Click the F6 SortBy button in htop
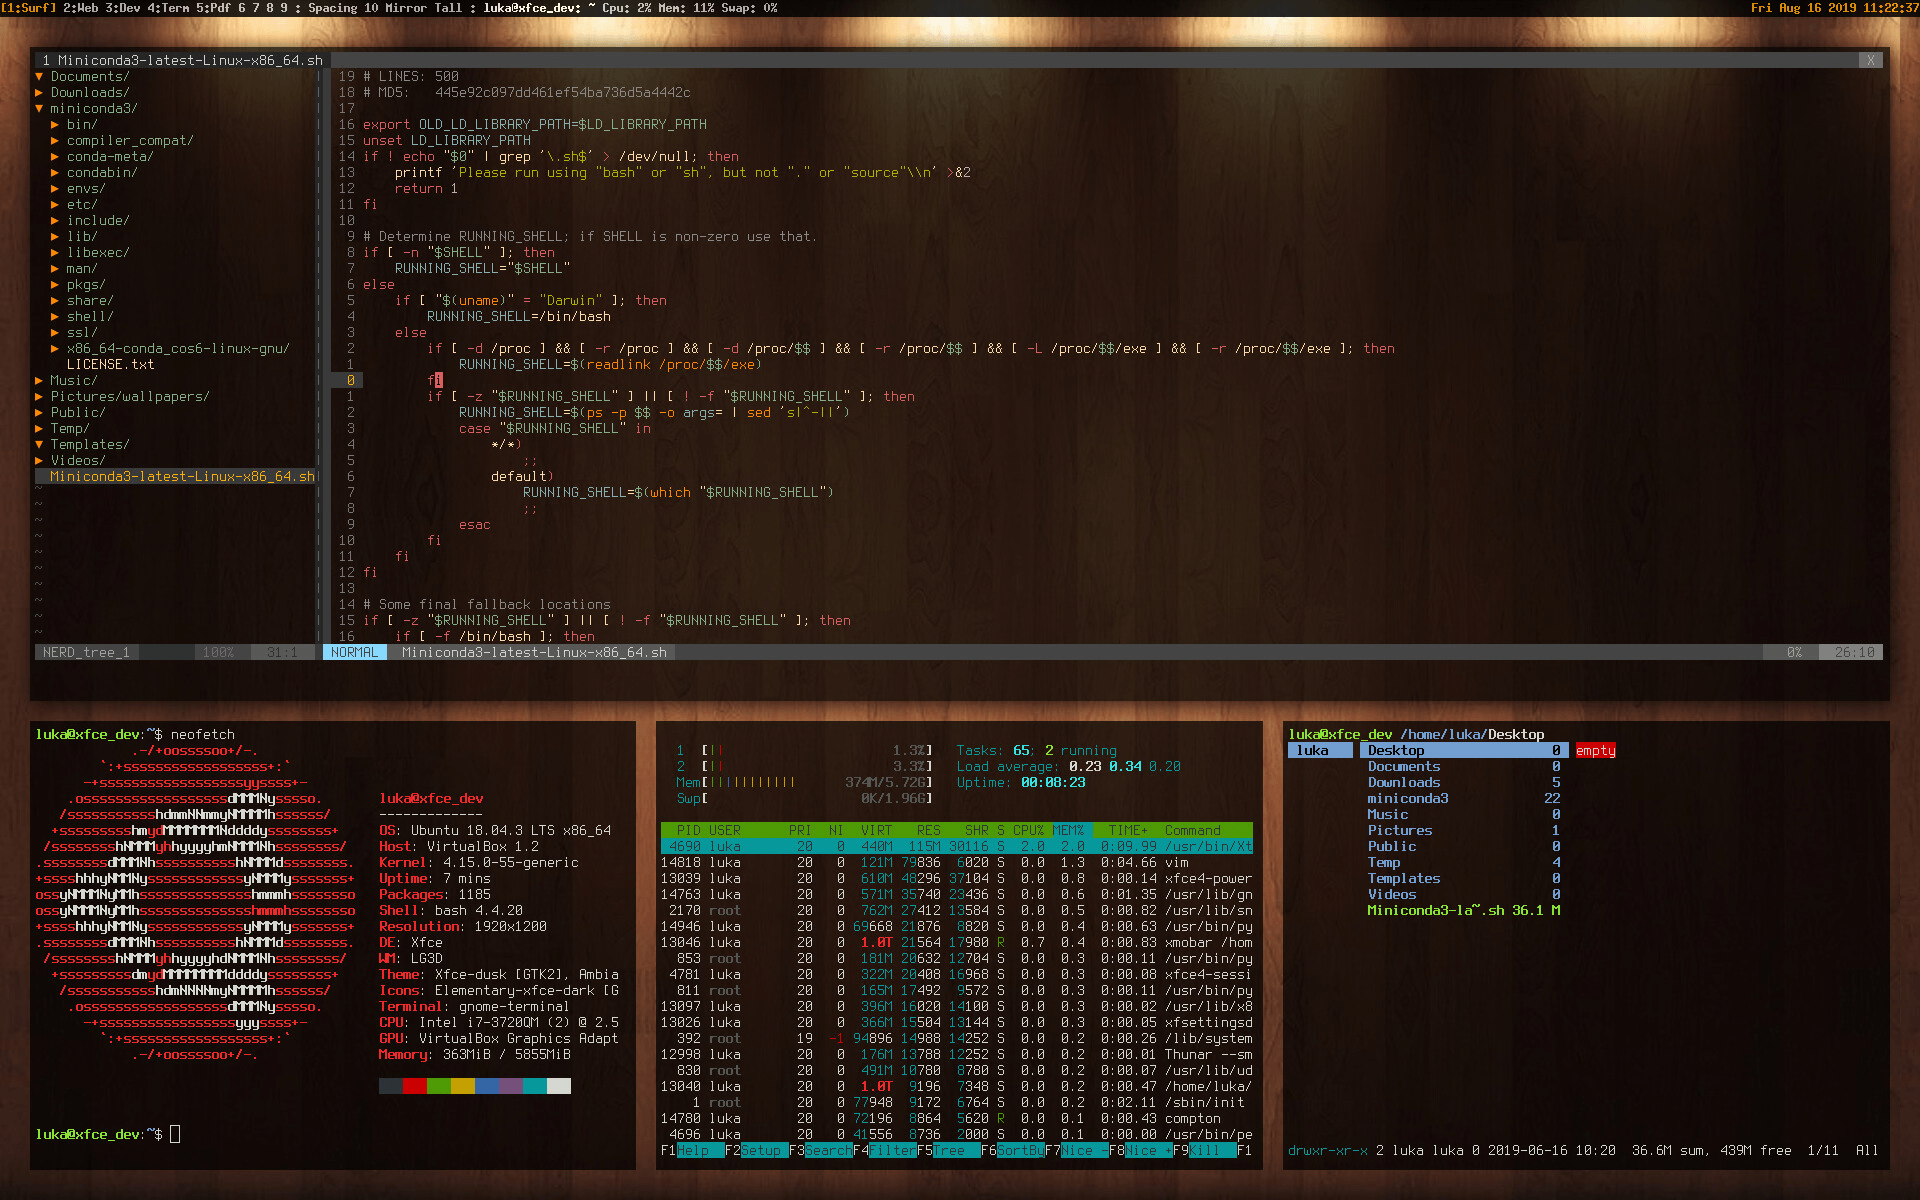1920x1200 pixels. click(x=1020, y=1150)
